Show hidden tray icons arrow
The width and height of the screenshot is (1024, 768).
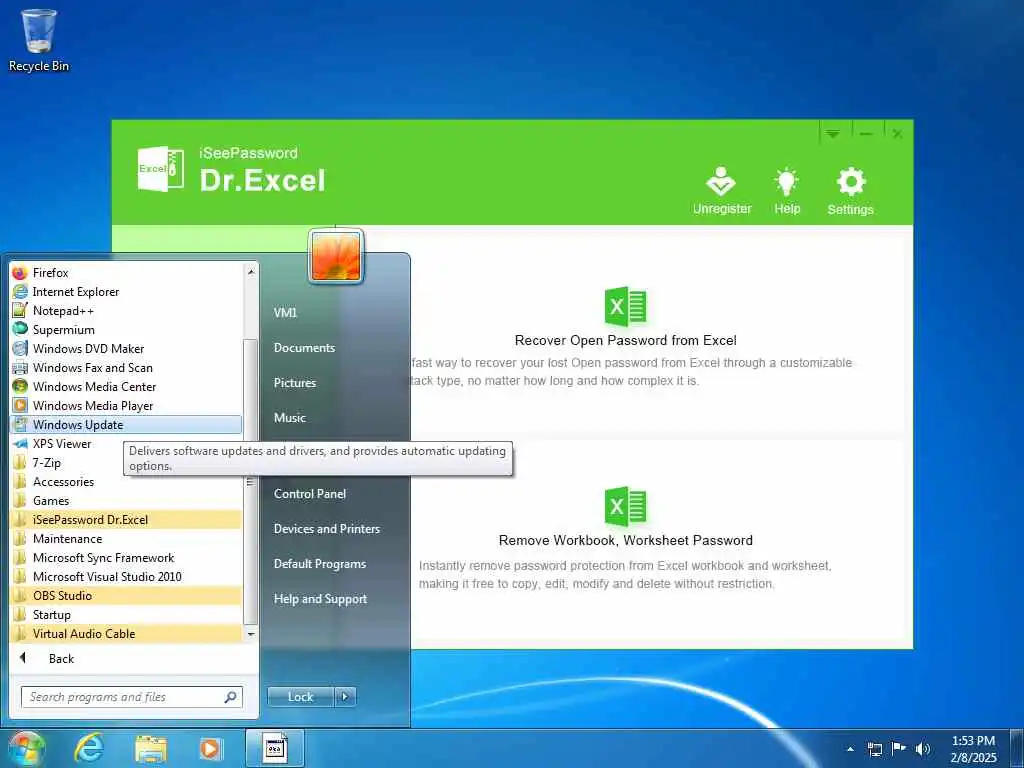[x=850, y=748]
